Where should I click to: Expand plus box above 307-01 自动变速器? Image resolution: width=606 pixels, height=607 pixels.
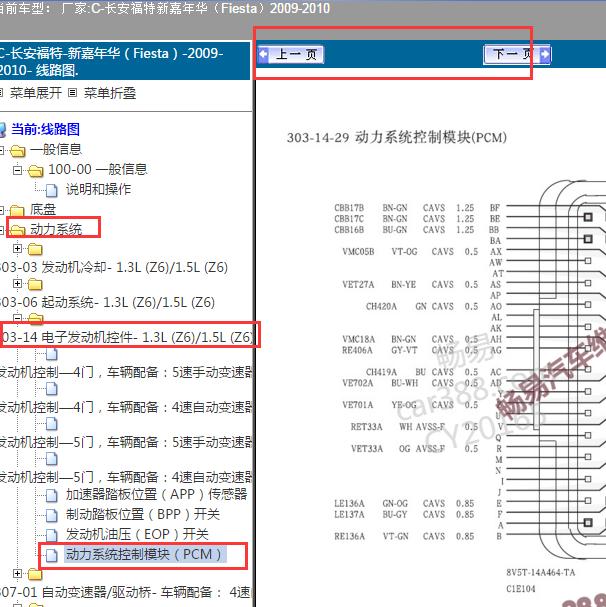point(17,573)
